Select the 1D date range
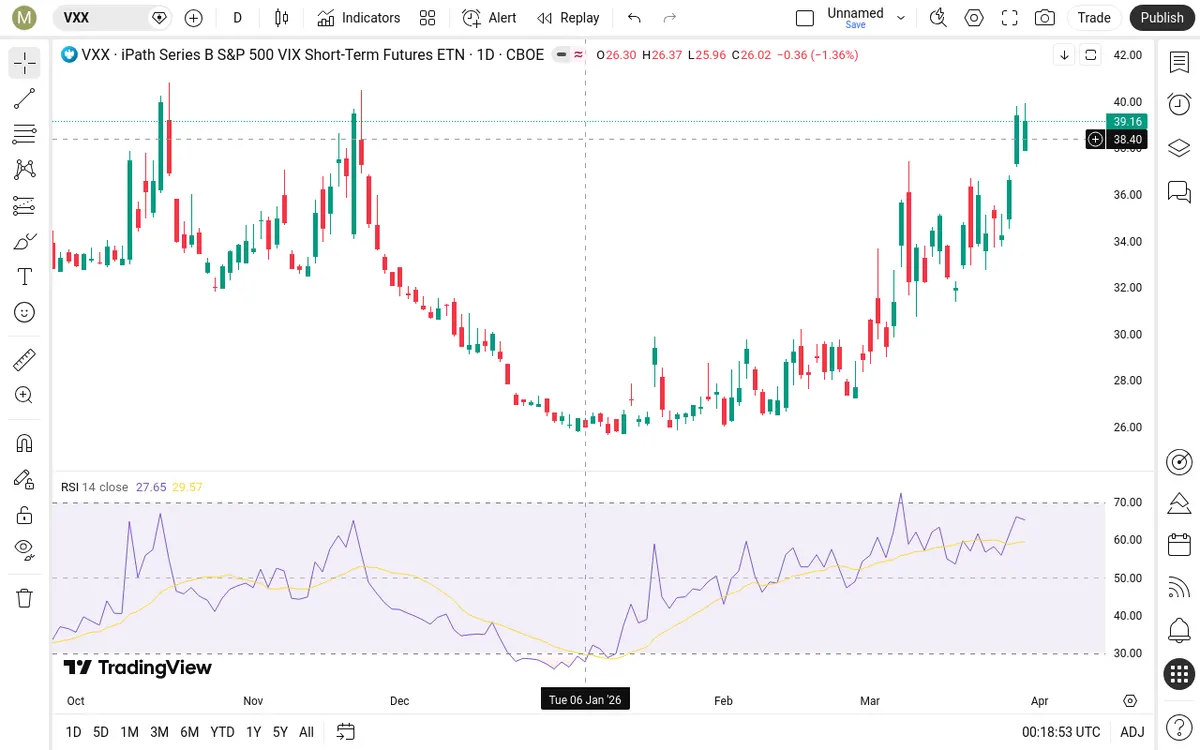 [x=73, y=732]
